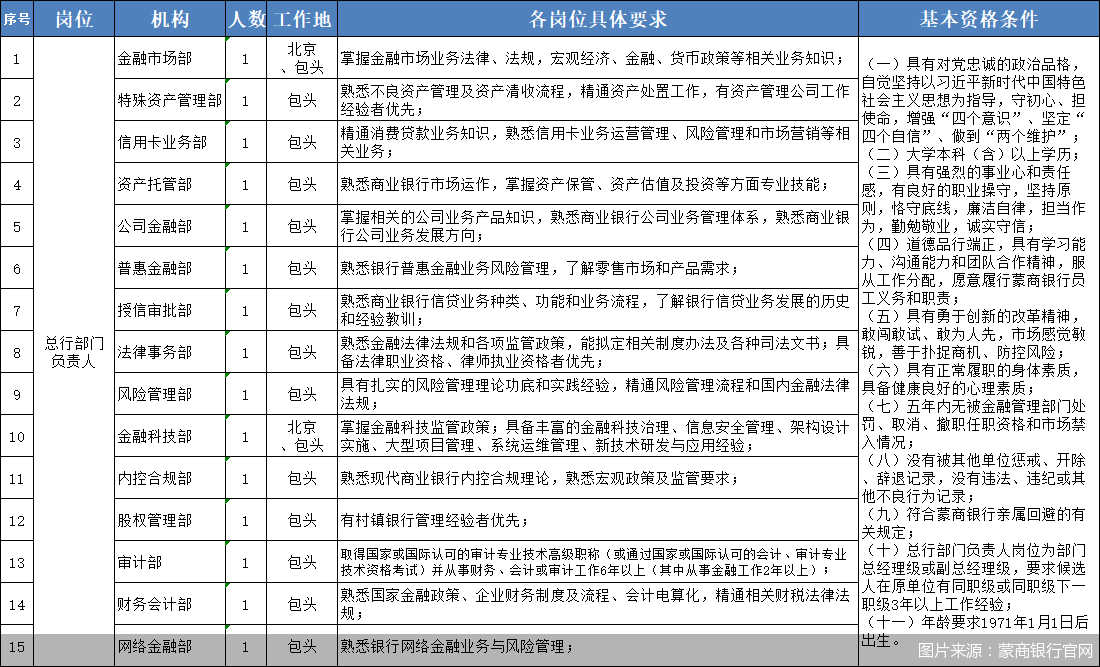
Task: Click the 基本资格条件 column header
Action: click(x=979, y=19)
